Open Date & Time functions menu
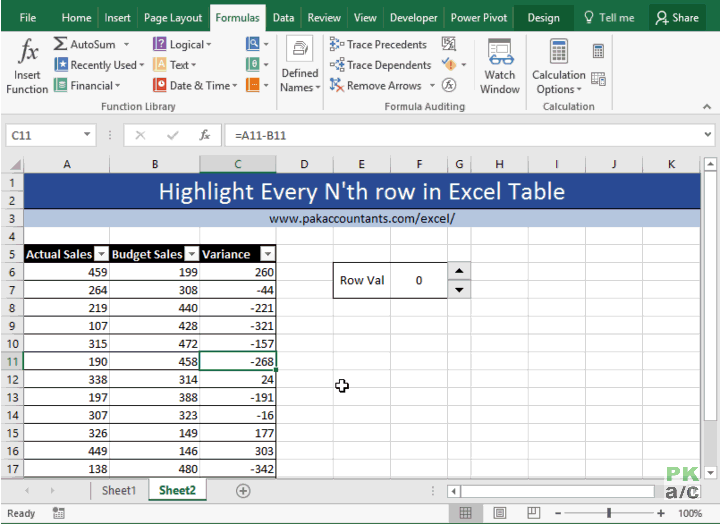 coord(195,85)
